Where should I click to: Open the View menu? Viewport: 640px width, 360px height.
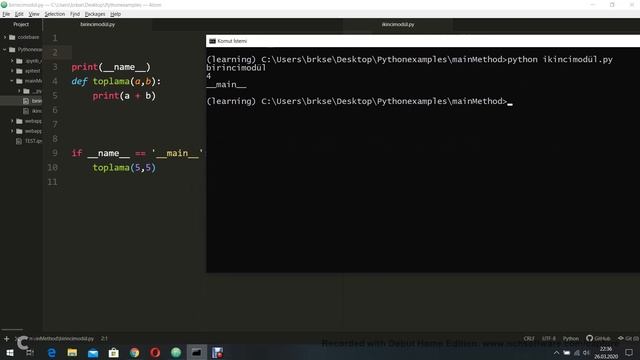click(34, 14)
